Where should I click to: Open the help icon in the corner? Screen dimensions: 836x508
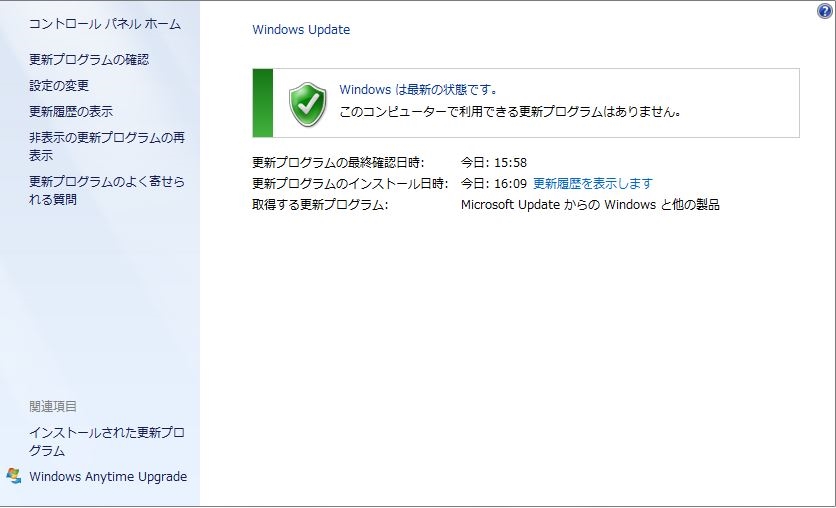coord(824,11)
